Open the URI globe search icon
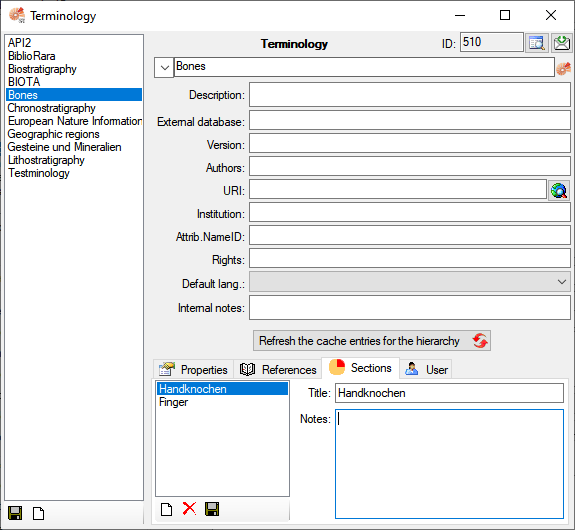The image size is (575, 530). (559, 190)
